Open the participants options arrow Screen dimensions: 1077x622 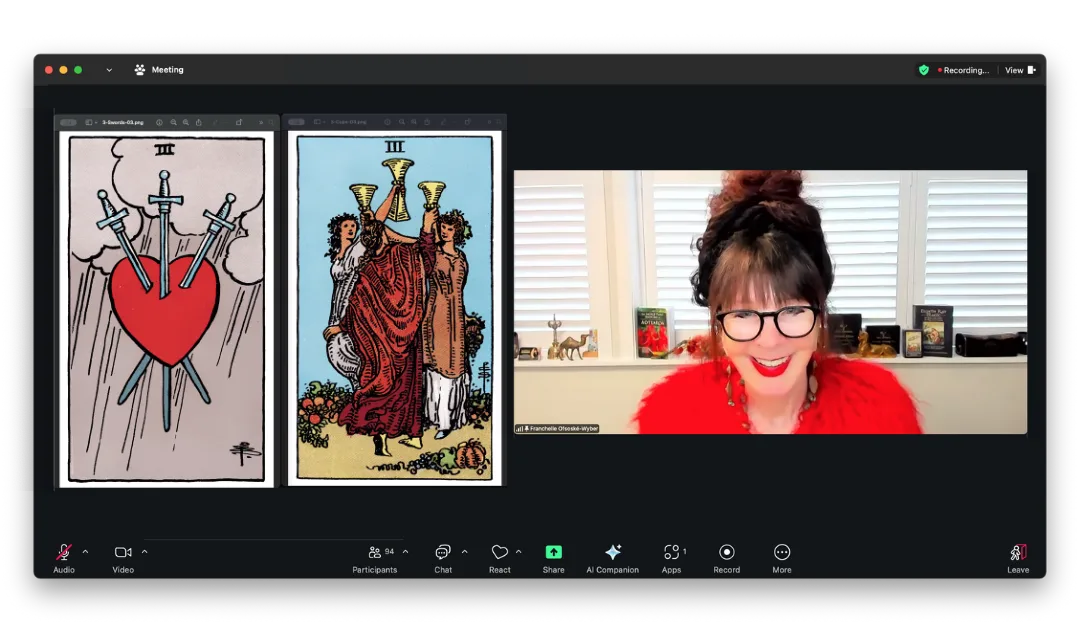[405, 552]
